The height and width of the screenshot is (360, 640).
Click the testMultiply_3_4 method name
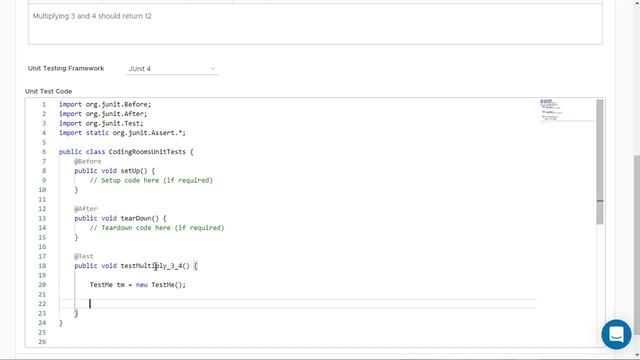151,266
